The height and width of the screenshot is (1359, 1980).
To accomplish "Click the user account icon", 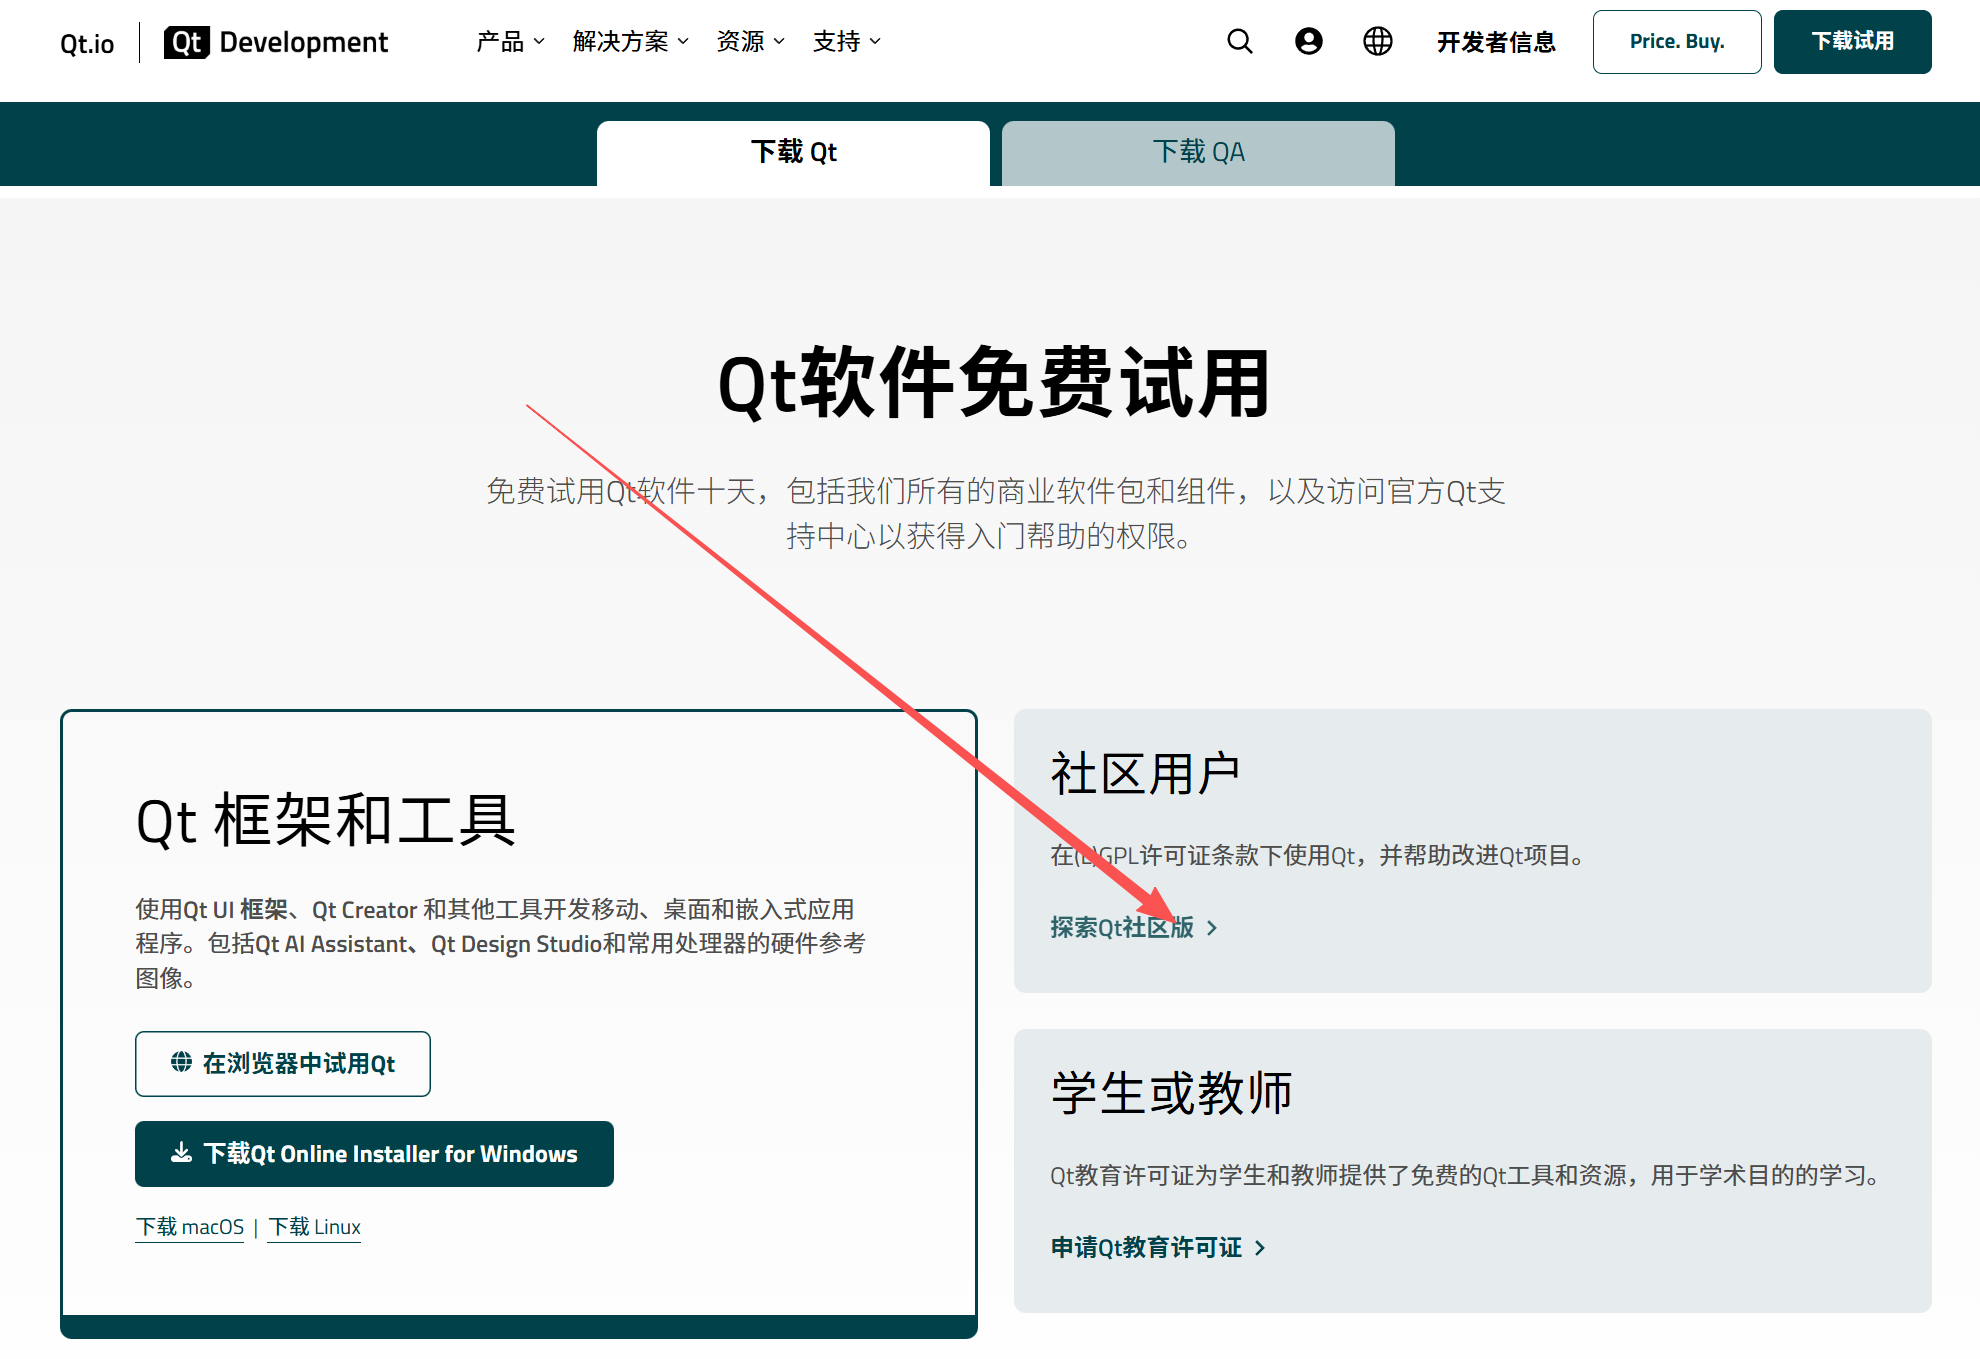I will click(x=1308, y=41).
